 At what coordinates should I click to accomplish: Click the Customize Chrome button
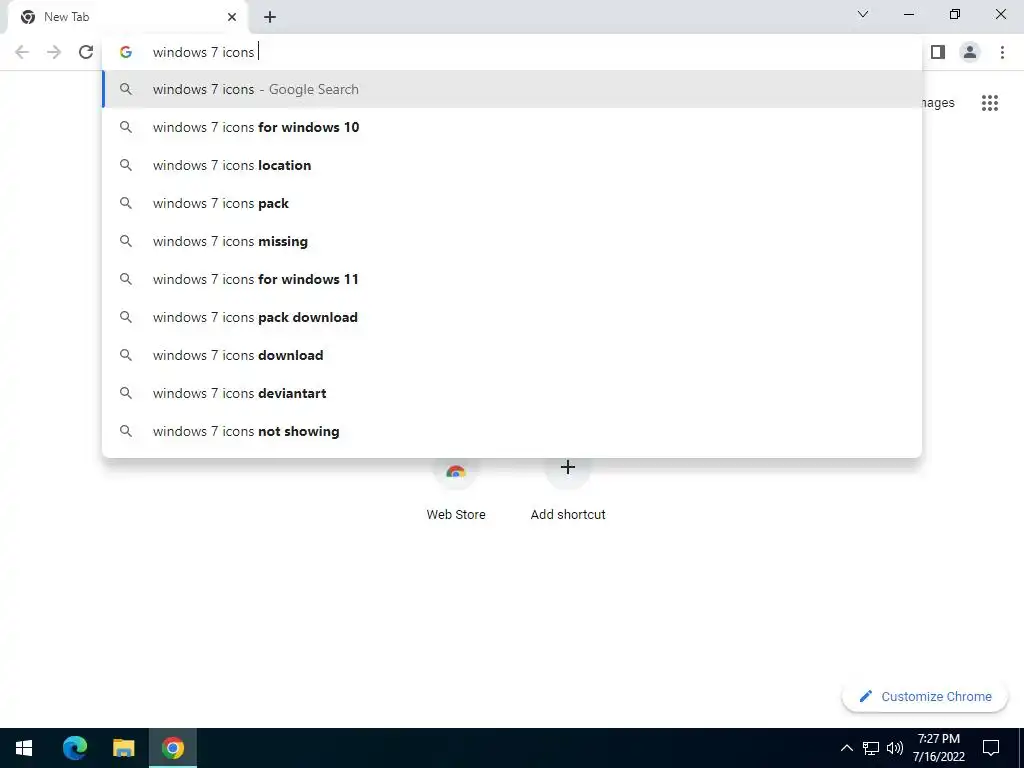coord(925,696)
